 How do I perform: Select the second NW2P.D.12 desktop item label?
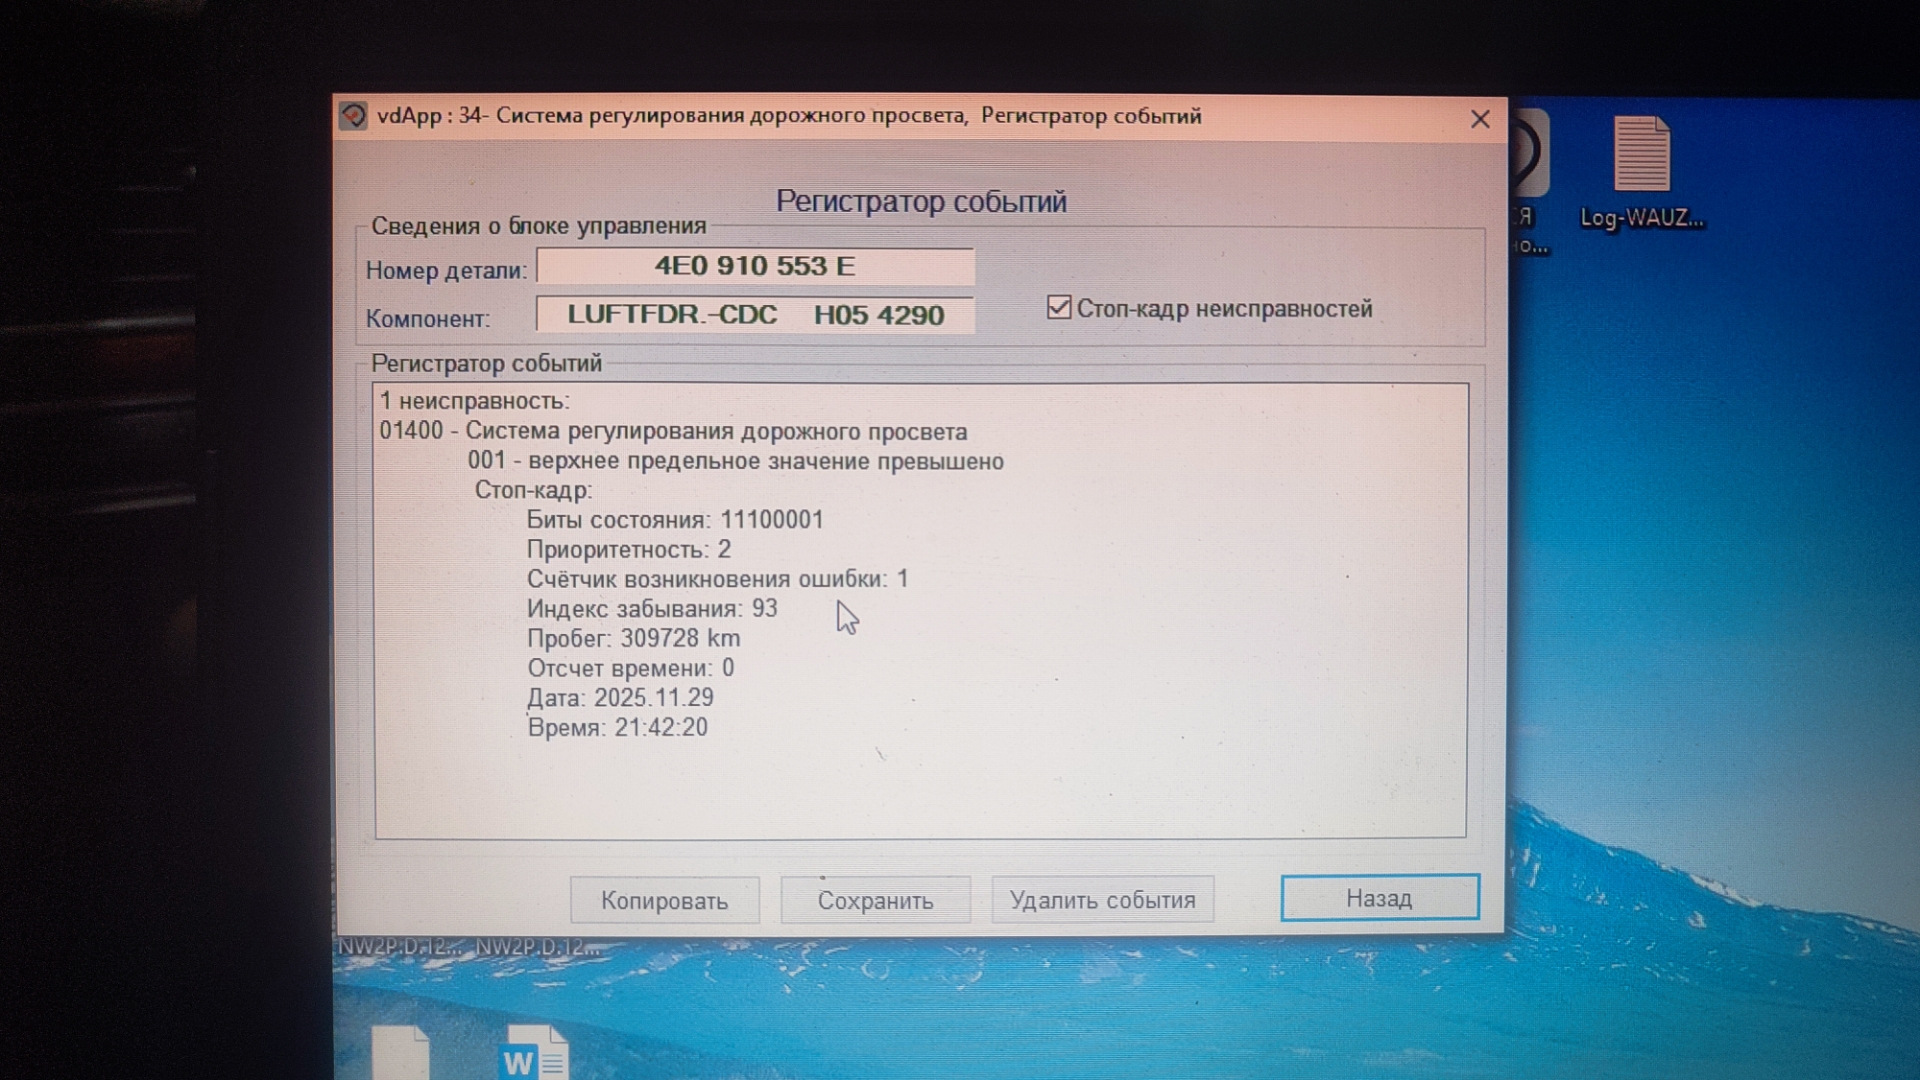tap(536, 946)
